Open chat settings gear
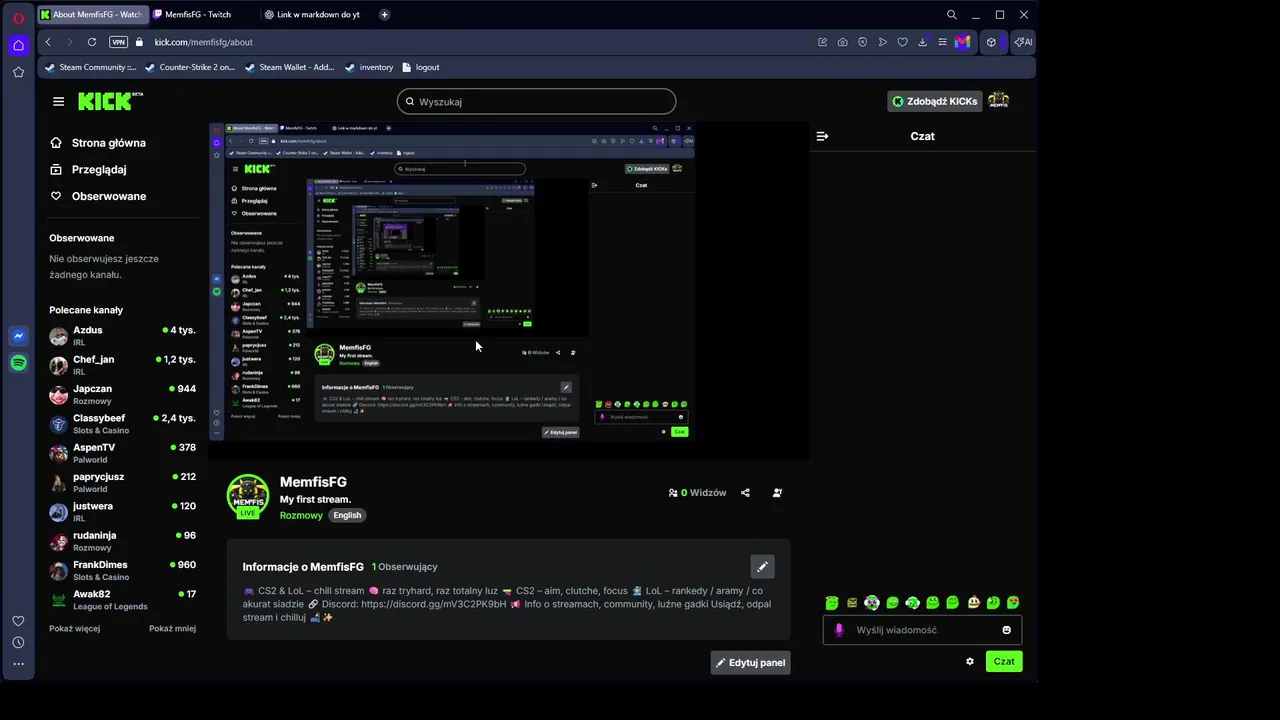1280x720 pixels. coord(969,661)
